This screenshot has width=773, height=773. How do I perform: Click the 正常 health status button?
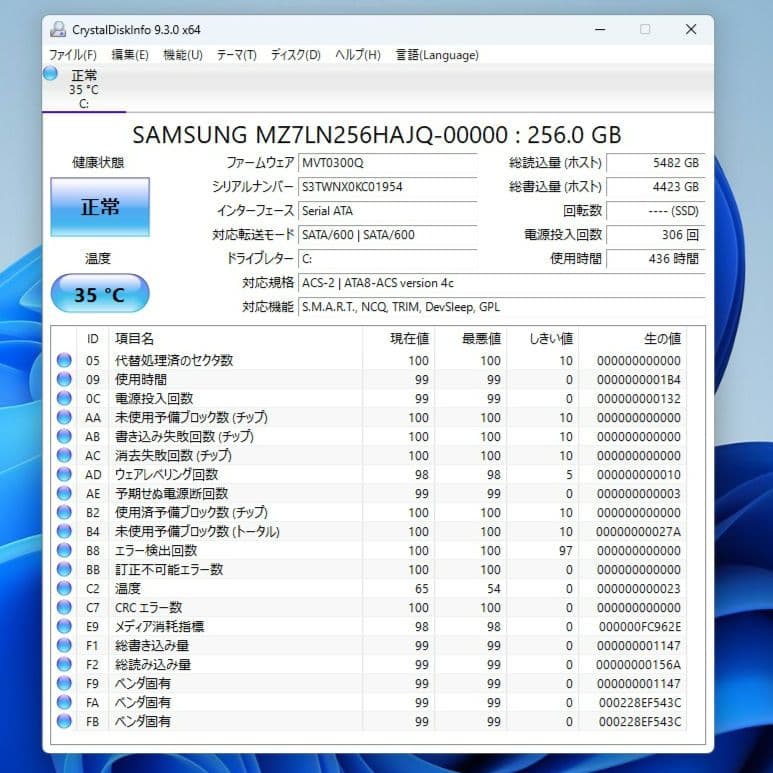pos(100,207)
